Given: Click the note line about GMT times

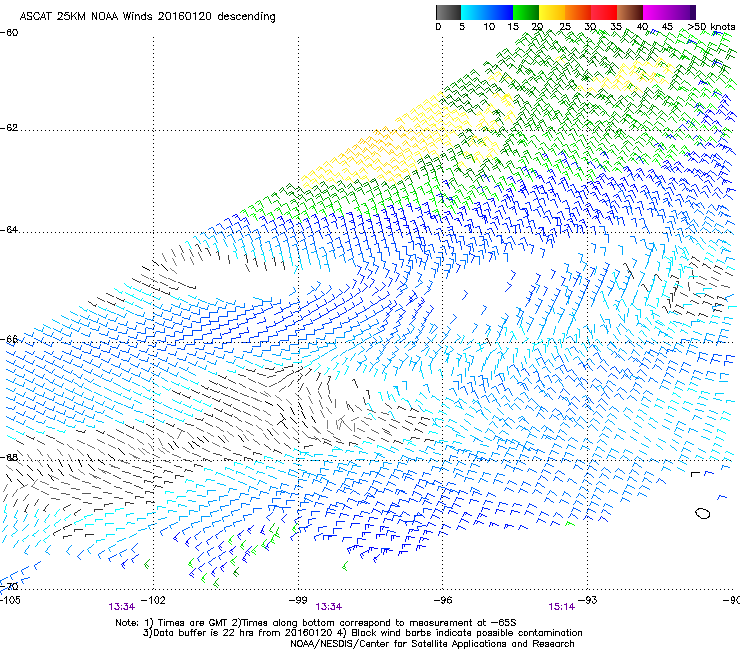Looking at the screenshot, I should [316, 623].
